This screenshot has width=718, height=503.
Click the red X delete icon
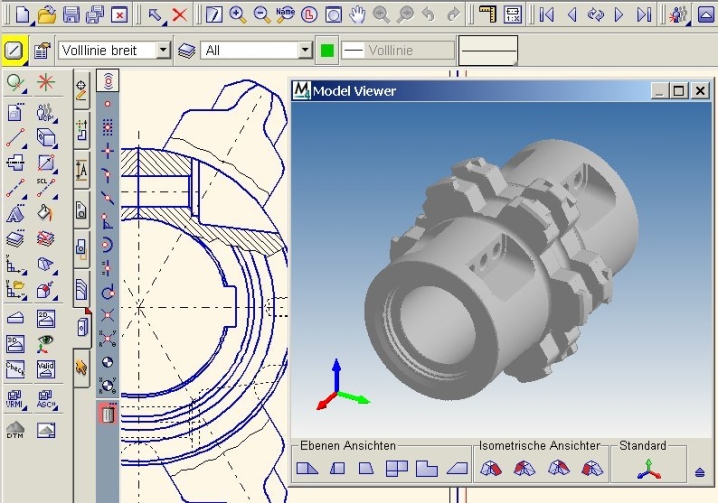[x=179, y=14]
